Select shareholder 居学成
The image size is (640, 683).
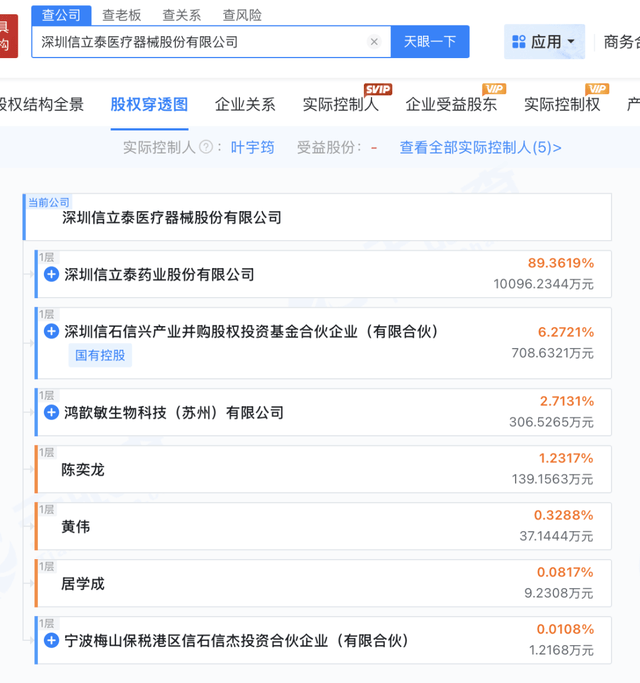pos(83,584)
